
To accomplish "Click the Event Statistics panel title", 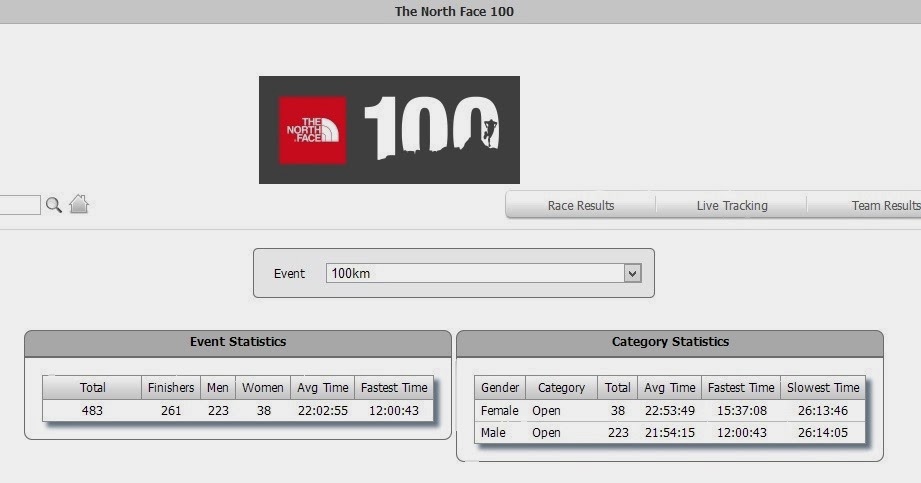I will (x=238, y=342).
